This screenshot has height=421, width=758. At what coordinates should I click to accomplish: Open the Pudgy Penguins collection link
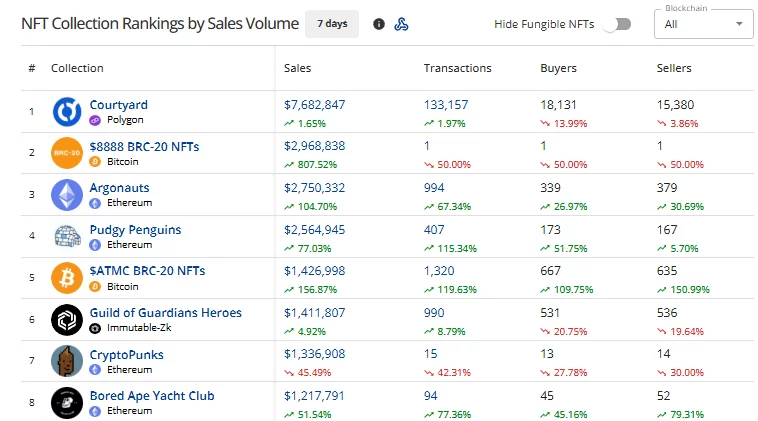coord(135,230)
